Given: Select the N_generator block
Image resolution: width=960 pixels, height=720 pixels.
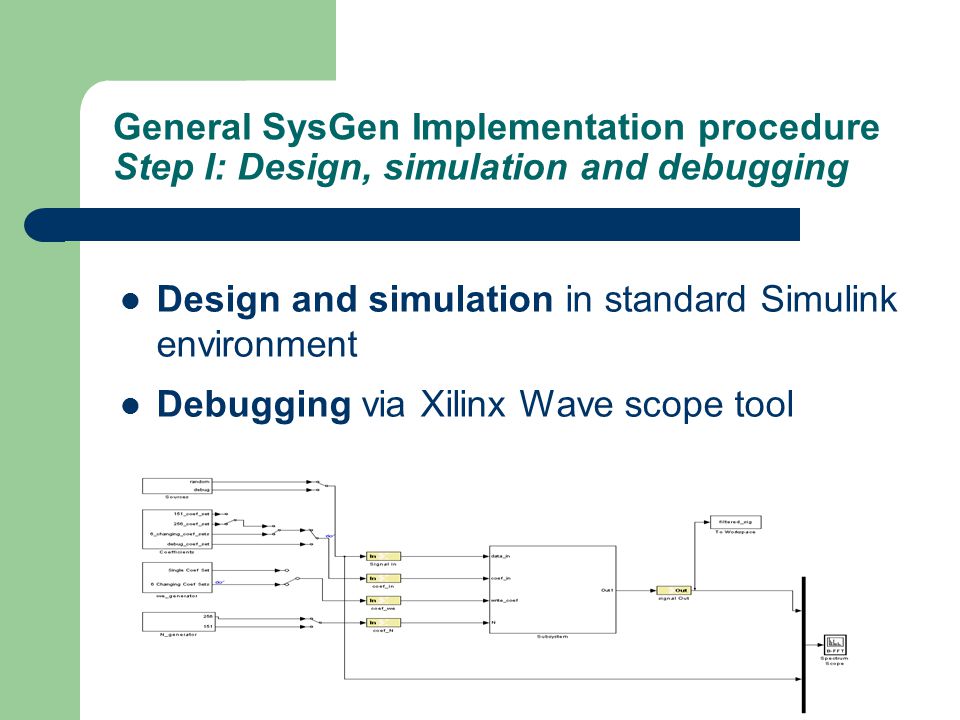Looking at the screenshot, I should pyautogui.click(x=178, y=621).
